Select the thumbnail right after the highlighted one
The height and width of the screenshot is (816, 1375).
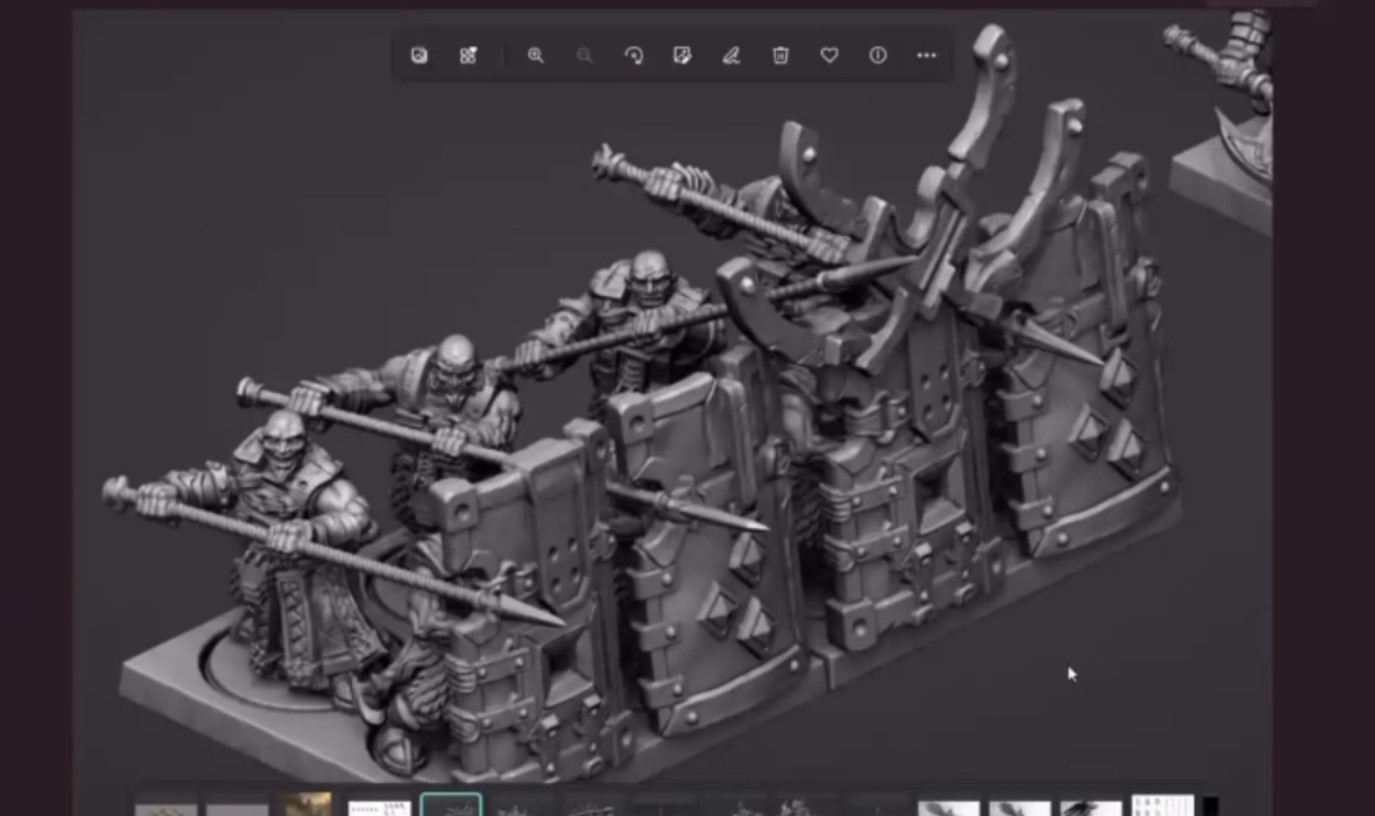pos(522,807)
